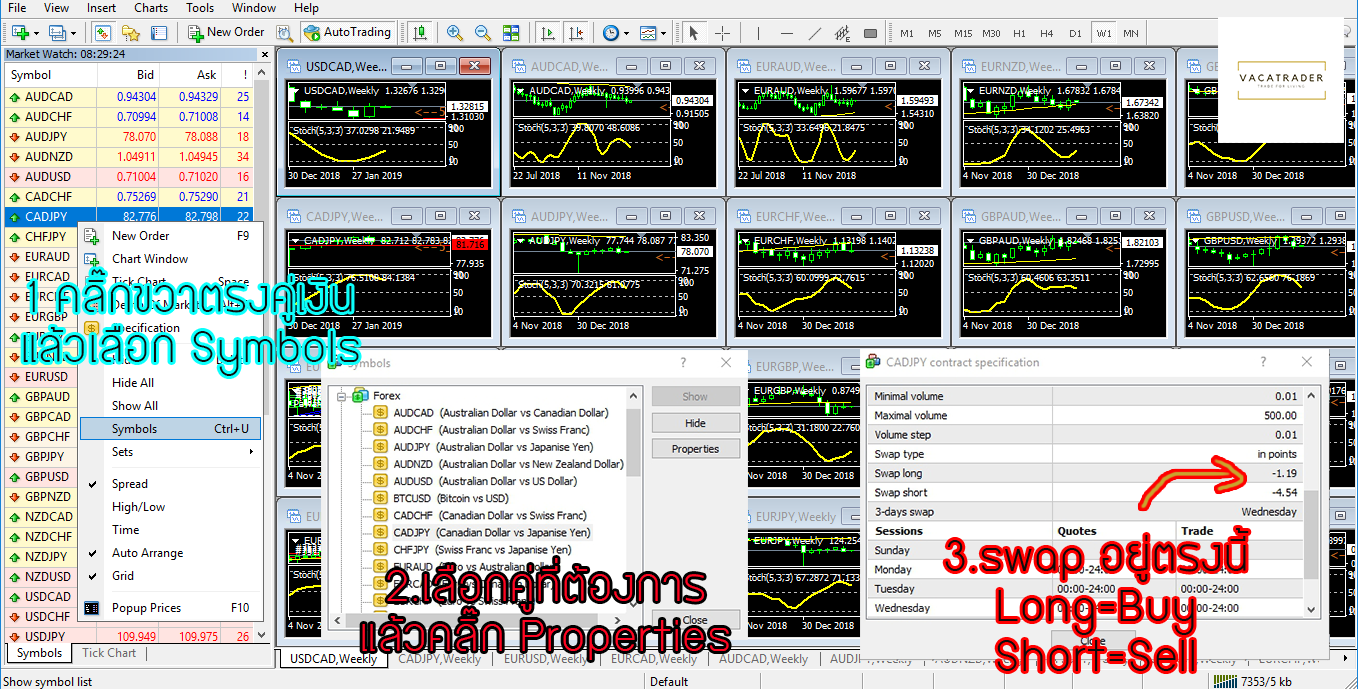Open the New Chart dropdown arrow
1358x689 pixels.
(36, 33)
